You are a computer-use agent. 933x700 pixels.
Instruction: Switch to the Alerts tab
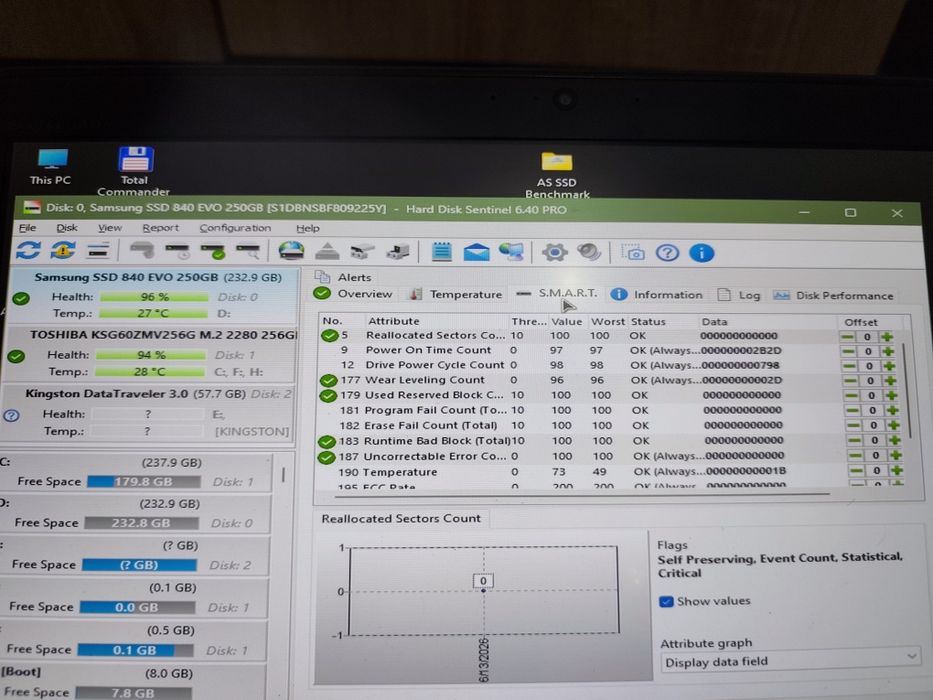(343, 277)
